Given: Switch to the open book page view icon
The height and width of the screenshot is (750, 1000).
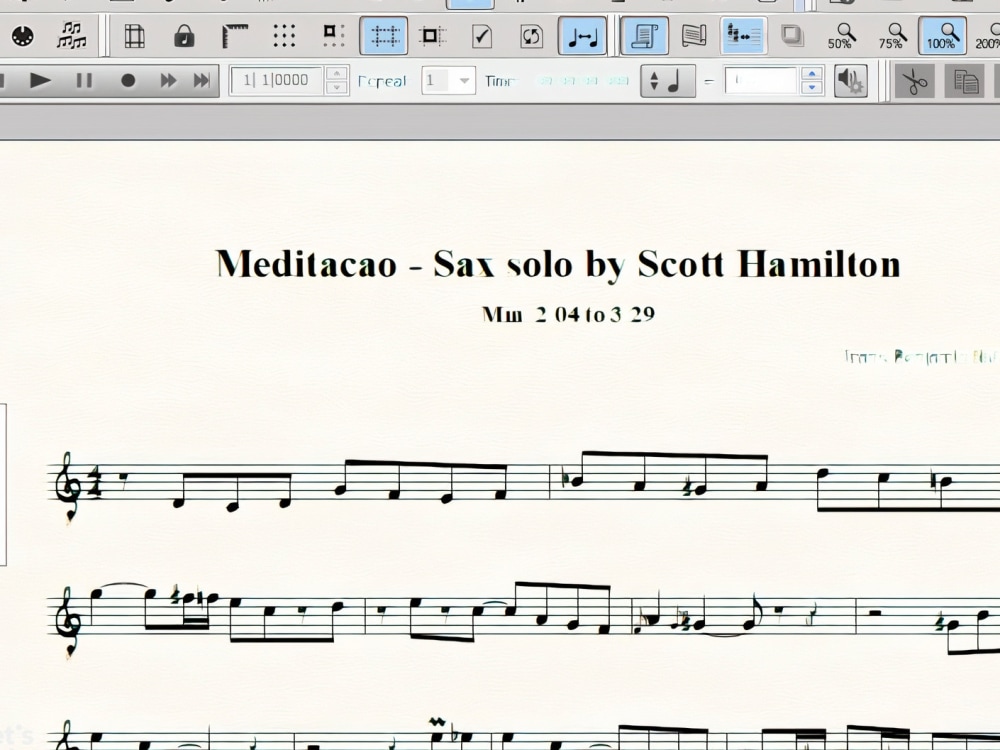Looking at the screenshot, I should click(694, 36).
